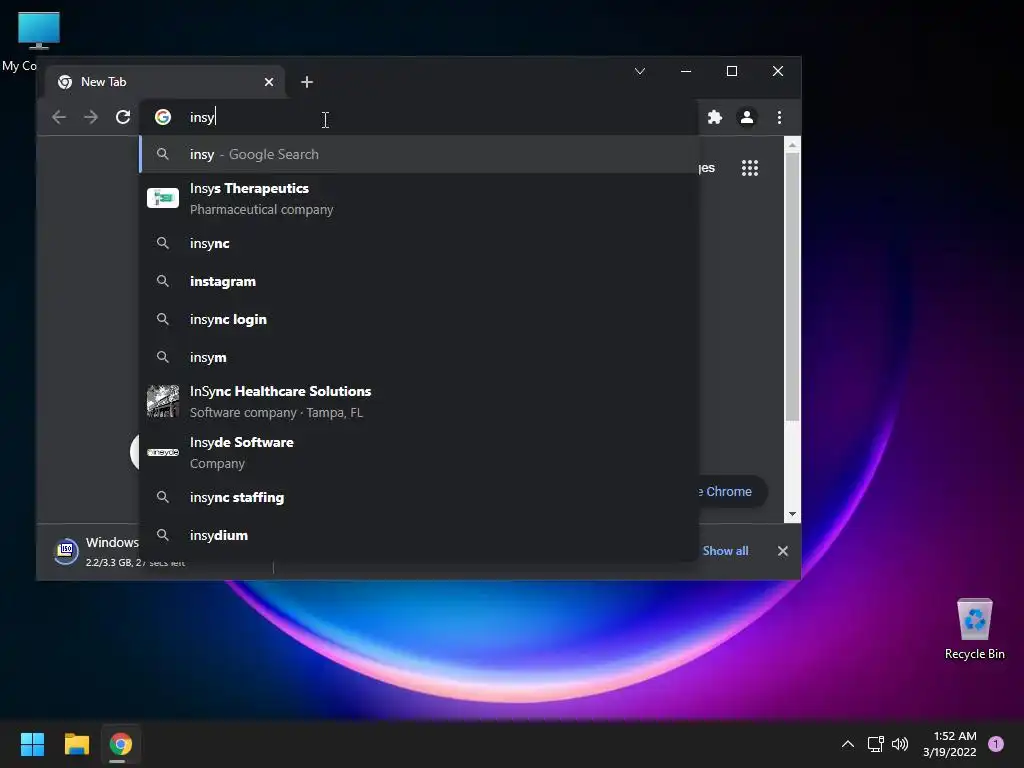Click the volume speaker tray icon
This screenshot has width=1024, height=768.
[900, 744]
